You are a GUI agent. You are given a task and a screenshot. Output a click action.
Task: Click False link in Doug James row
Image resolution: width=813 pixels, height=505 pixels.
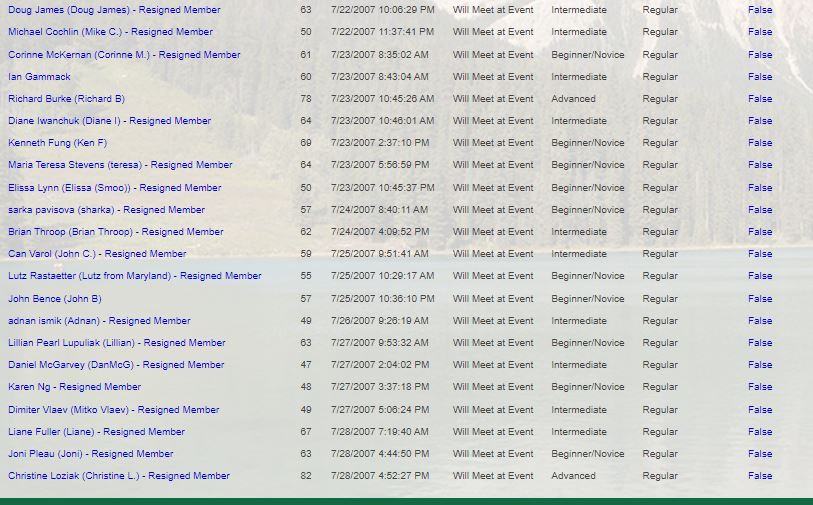coord(760,10)
